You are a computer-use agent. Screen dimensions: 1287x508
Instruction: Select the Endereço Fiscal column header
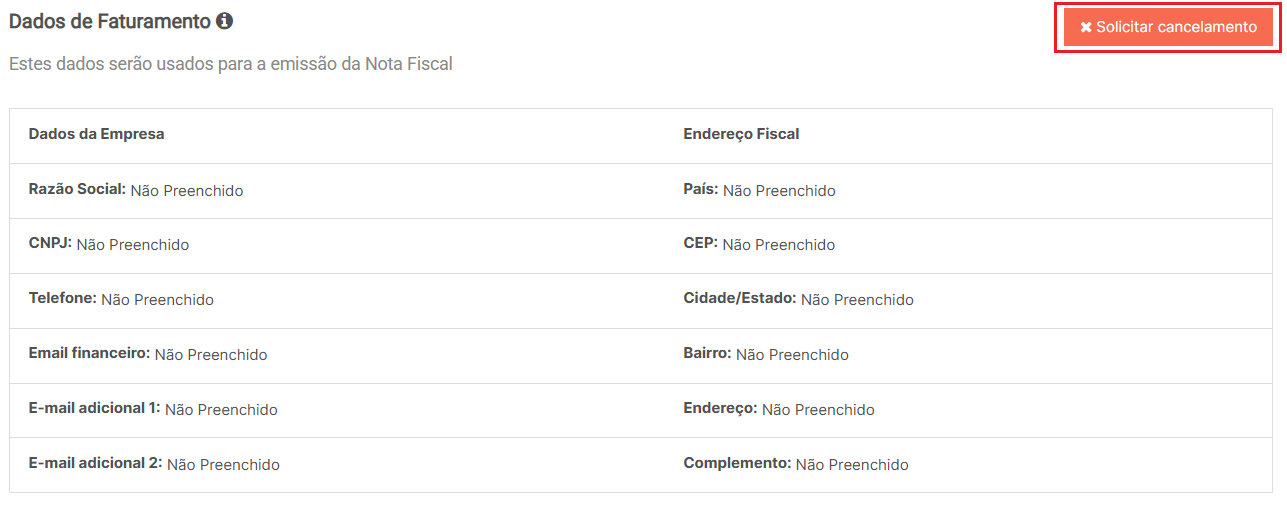click(x=741, y=134)
